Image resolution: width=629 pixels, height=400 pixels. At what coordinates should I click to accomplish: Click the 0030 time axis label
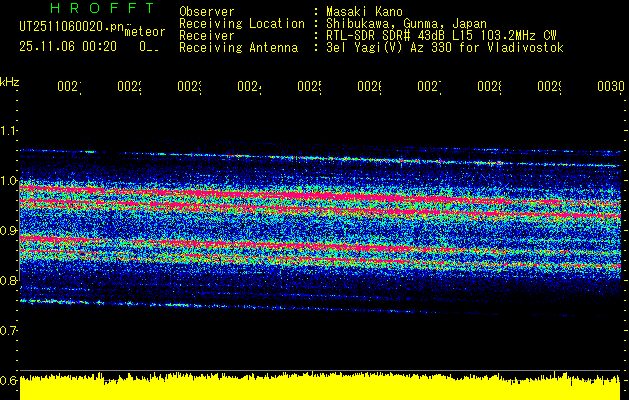pos(611,86)
